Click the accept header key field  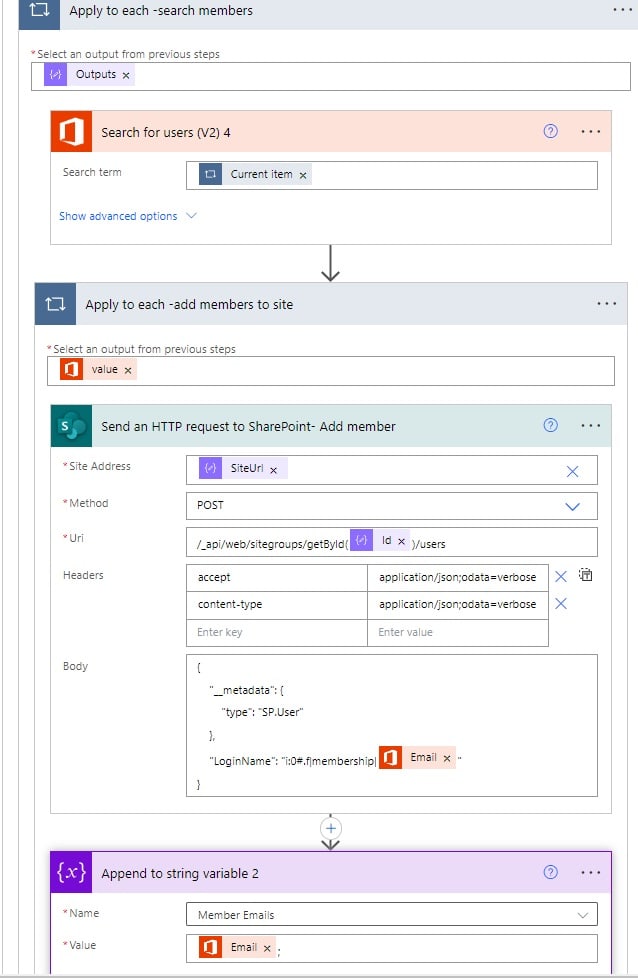[x=277, y=578]
